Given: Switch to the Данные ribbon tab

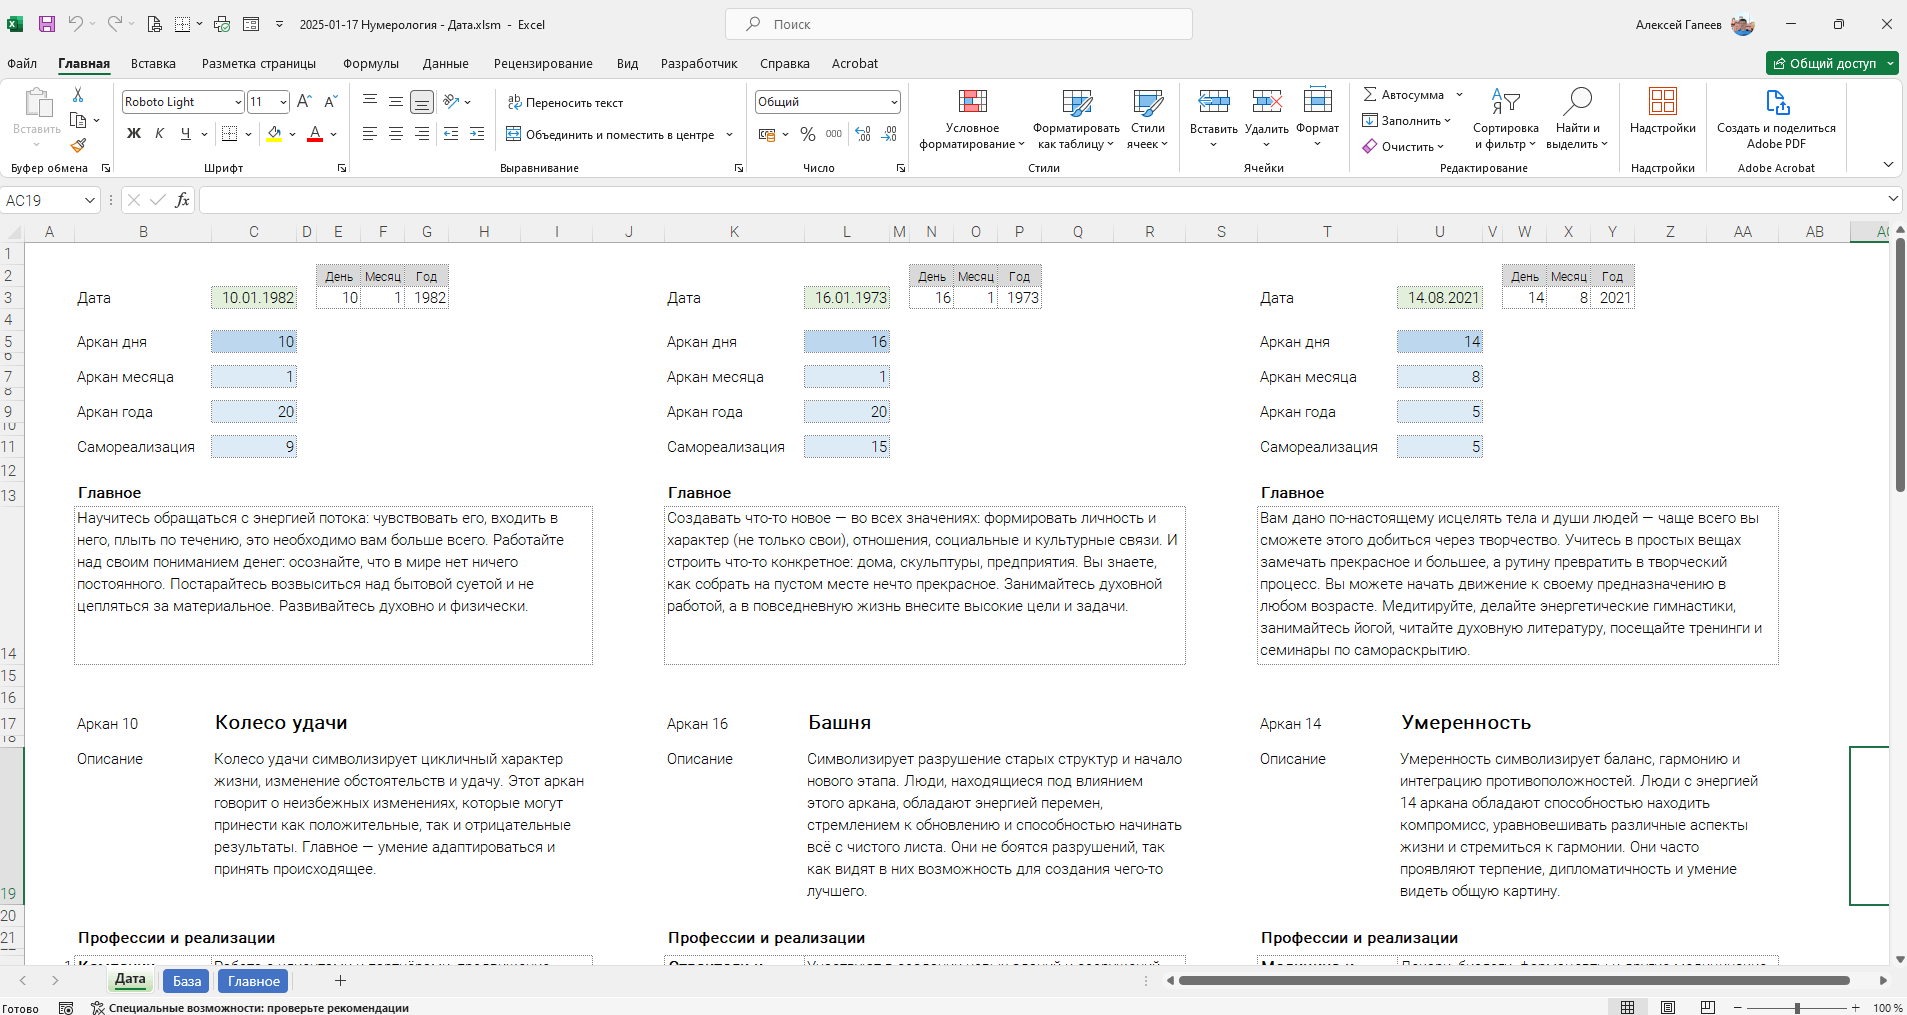Looking at the screenshot, I should [445, 63].
